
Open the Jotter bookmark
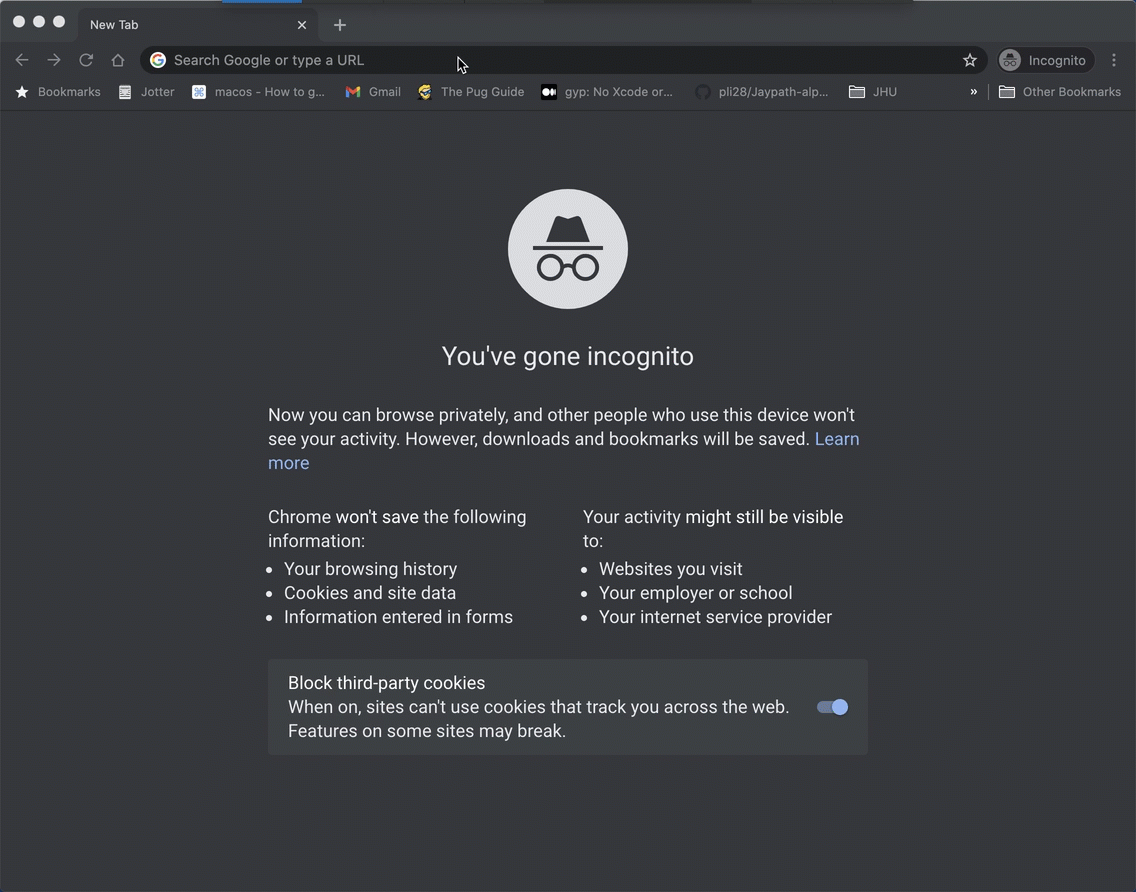click(x=146, y=92)
